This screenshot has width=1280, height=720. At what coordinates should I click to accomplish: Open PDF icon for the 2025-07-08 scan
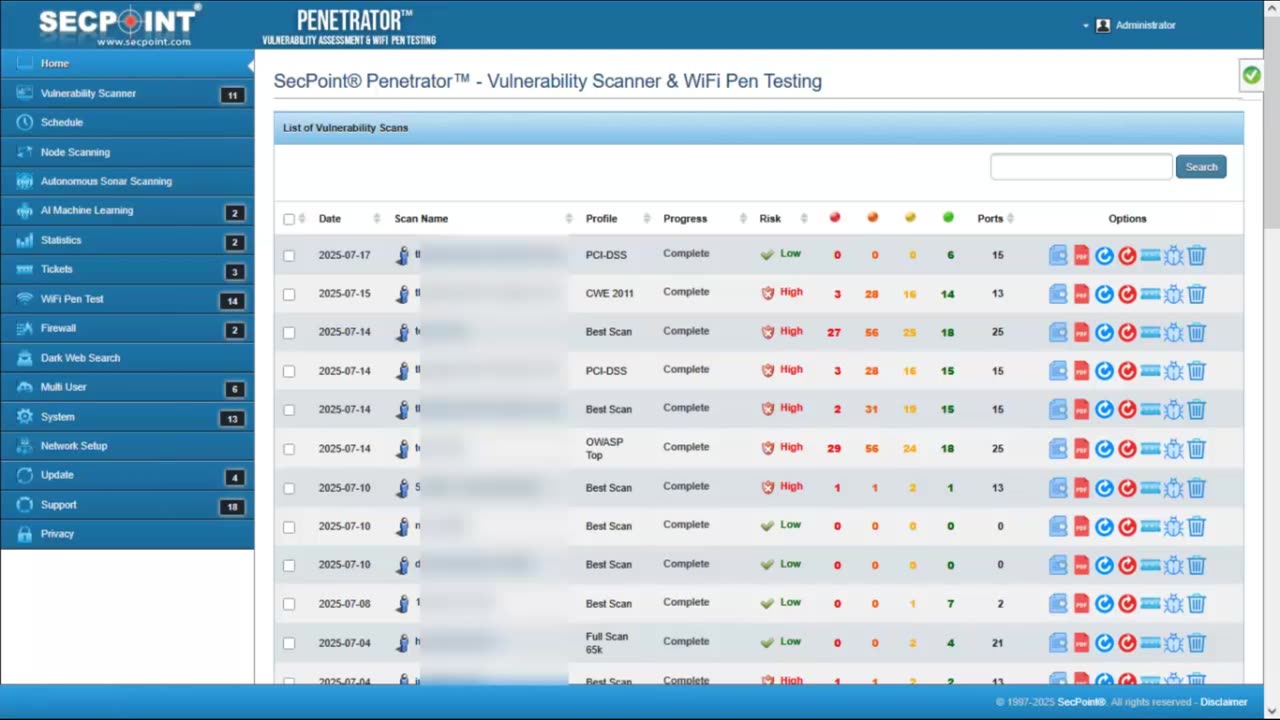[x=1081, y=604]
